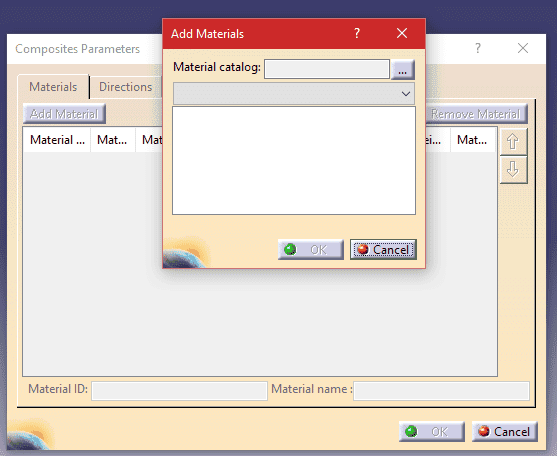Open the catalog browse ellipsis button
The height and width of the screenshot is (456, 557).
[x=402, y=69]
